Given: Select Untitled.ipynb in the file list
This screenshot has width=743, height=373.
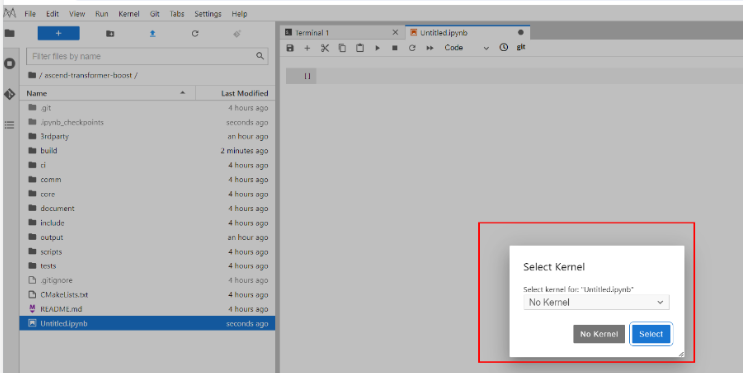Looking at the screenshot, I should [147, 323].
